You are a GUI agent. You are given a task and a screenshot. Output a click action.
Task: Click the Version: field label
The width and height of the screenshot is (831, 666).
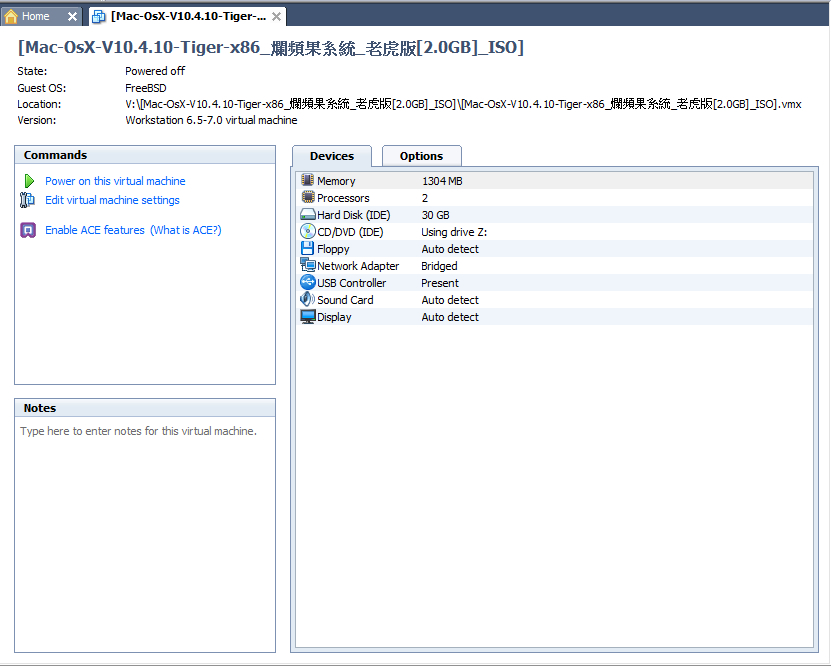(37, 120)
